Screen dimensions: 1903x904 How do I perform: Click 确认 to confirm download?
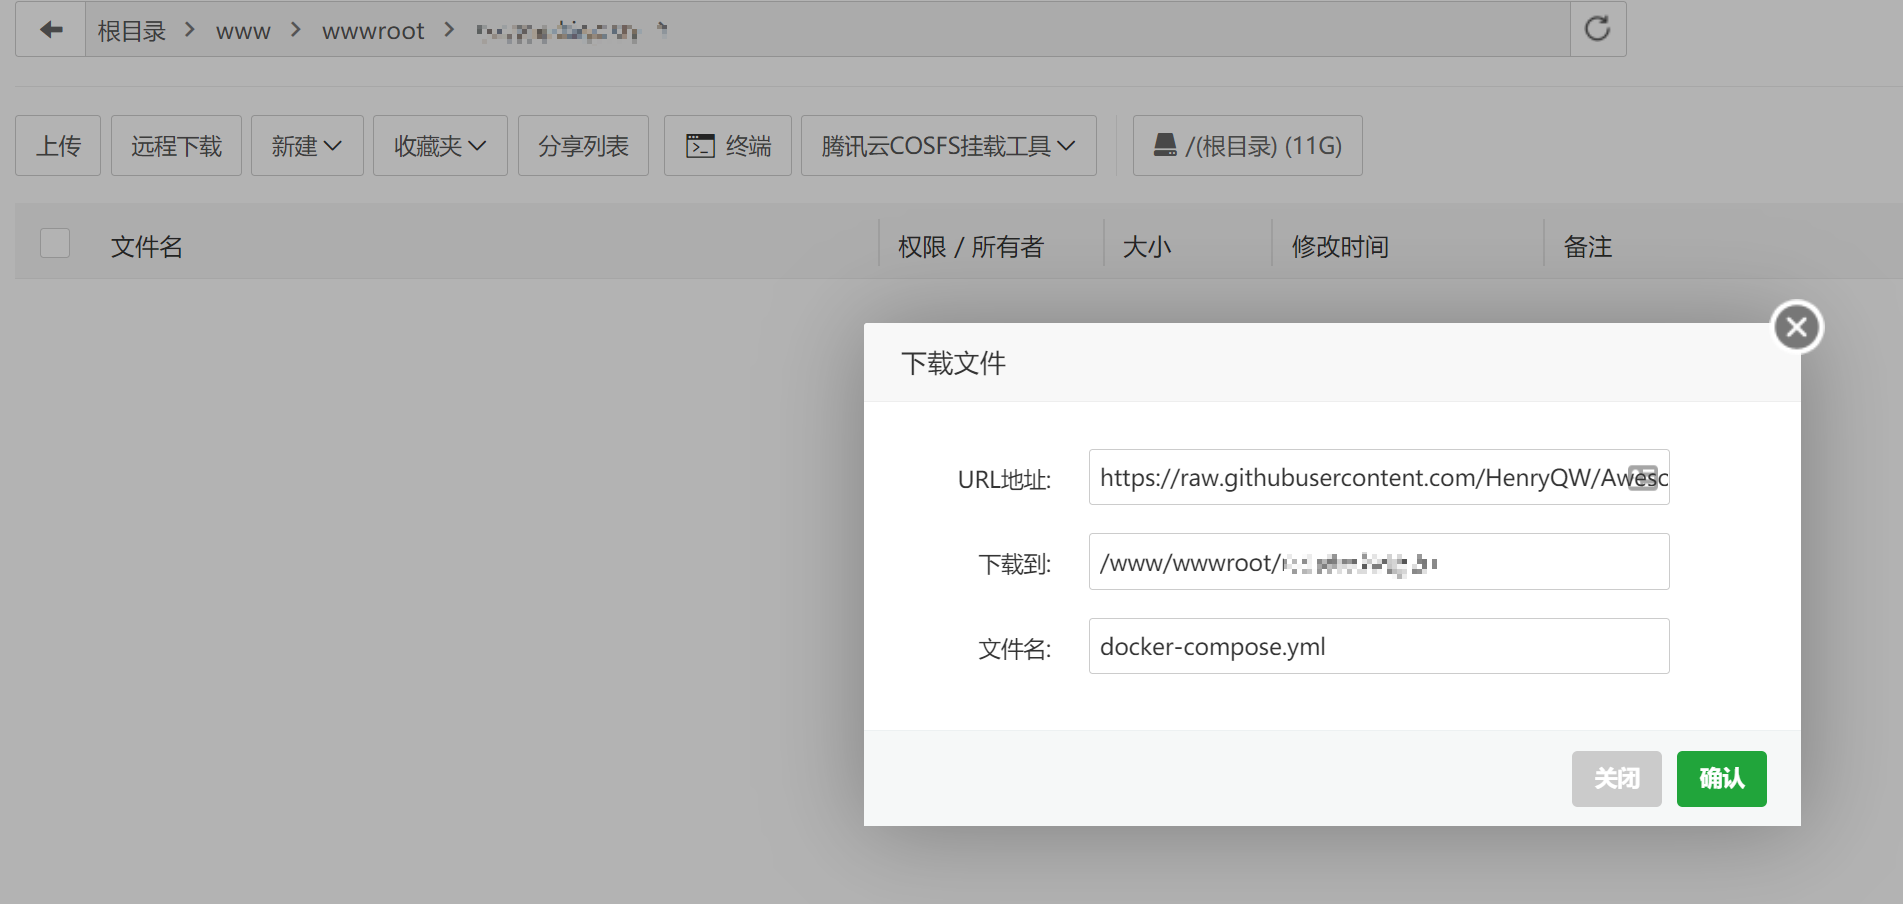pyautogui.click(x=1721, y=778)
